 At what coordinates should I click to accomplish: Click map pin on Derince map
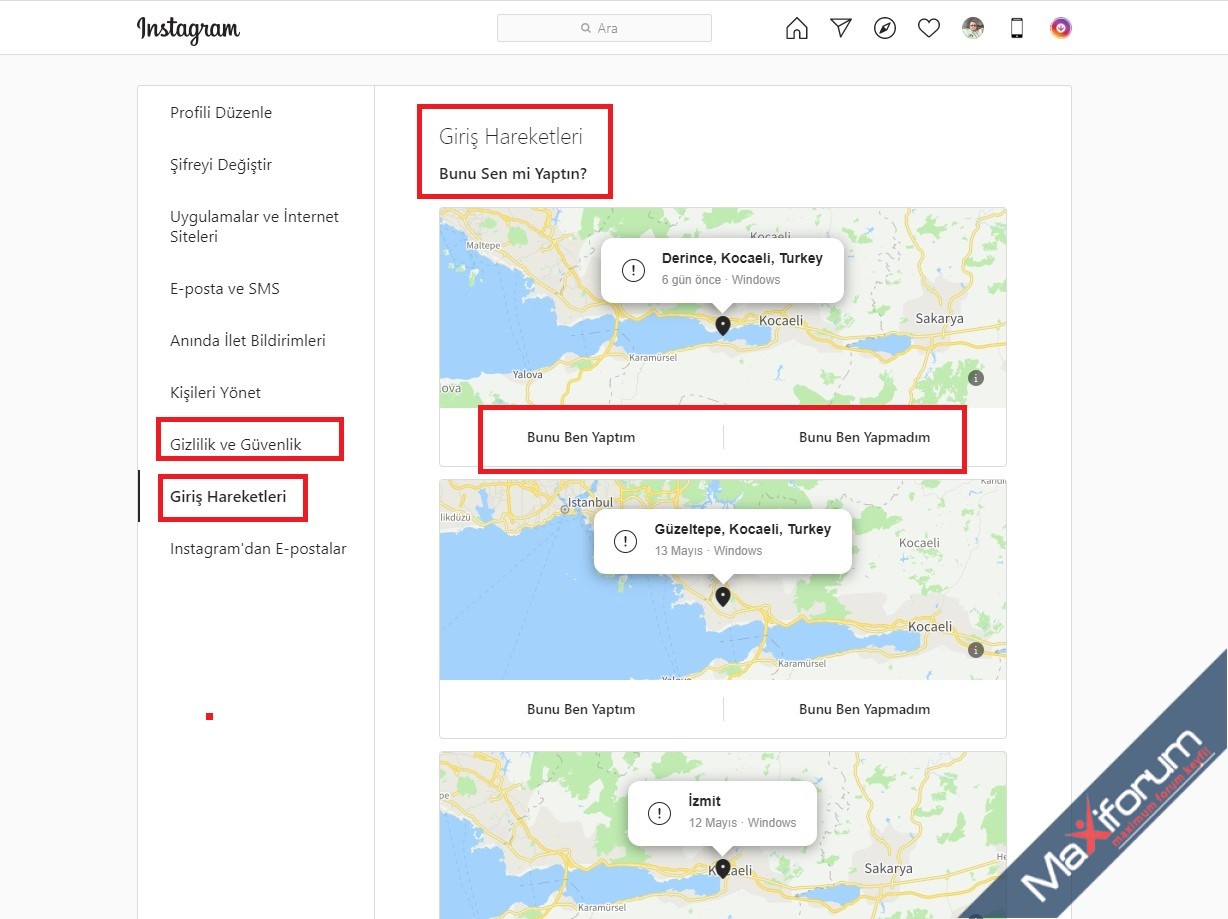[723, 324]
